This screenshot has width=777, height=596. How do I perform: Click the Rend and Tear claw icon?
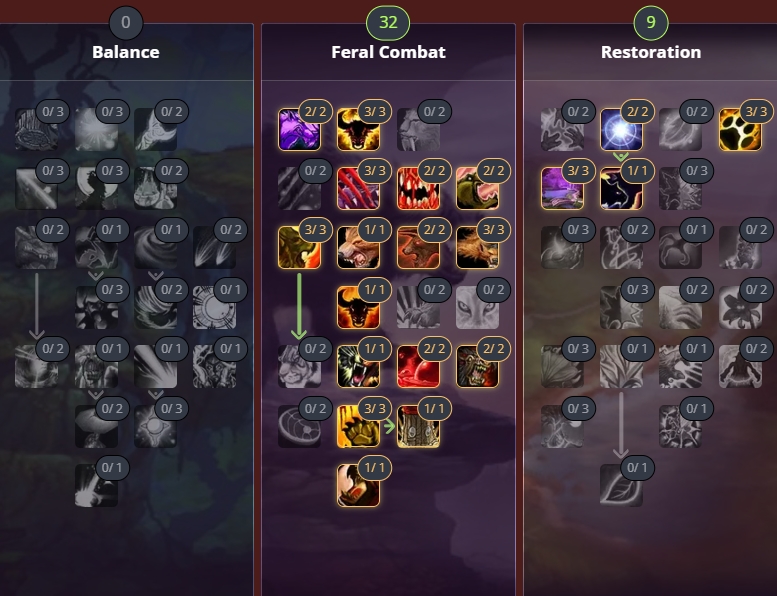click(x=358, y=426)
